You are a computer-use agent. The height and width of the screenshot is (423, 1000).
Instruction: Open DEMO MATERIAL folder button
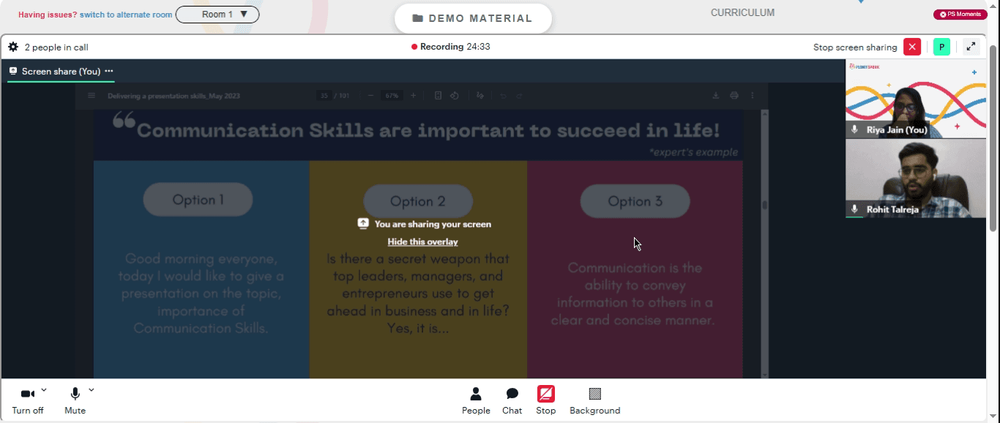[473, 19]
